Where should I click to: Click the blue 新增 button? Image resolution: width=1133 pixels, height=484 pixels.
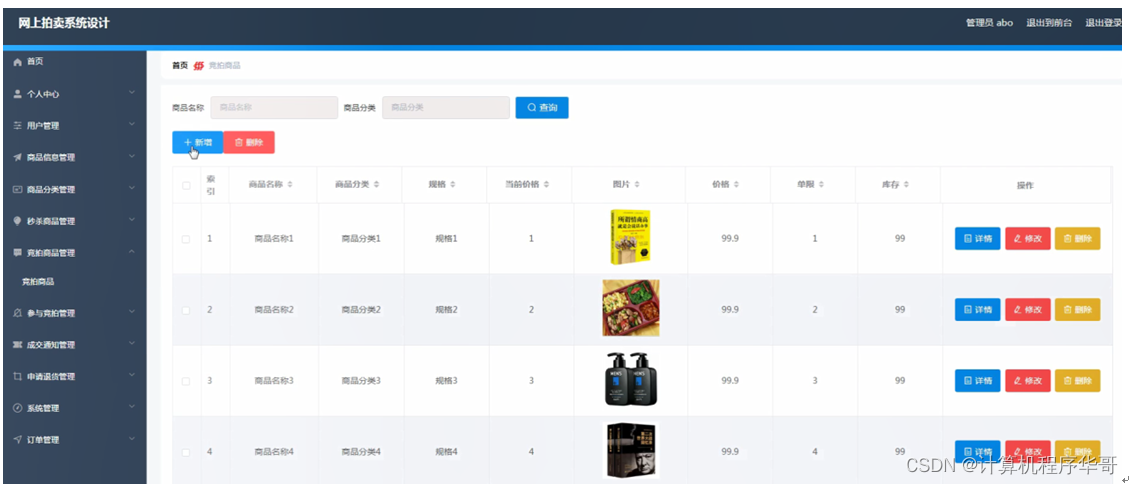click(x=197, y=142)
